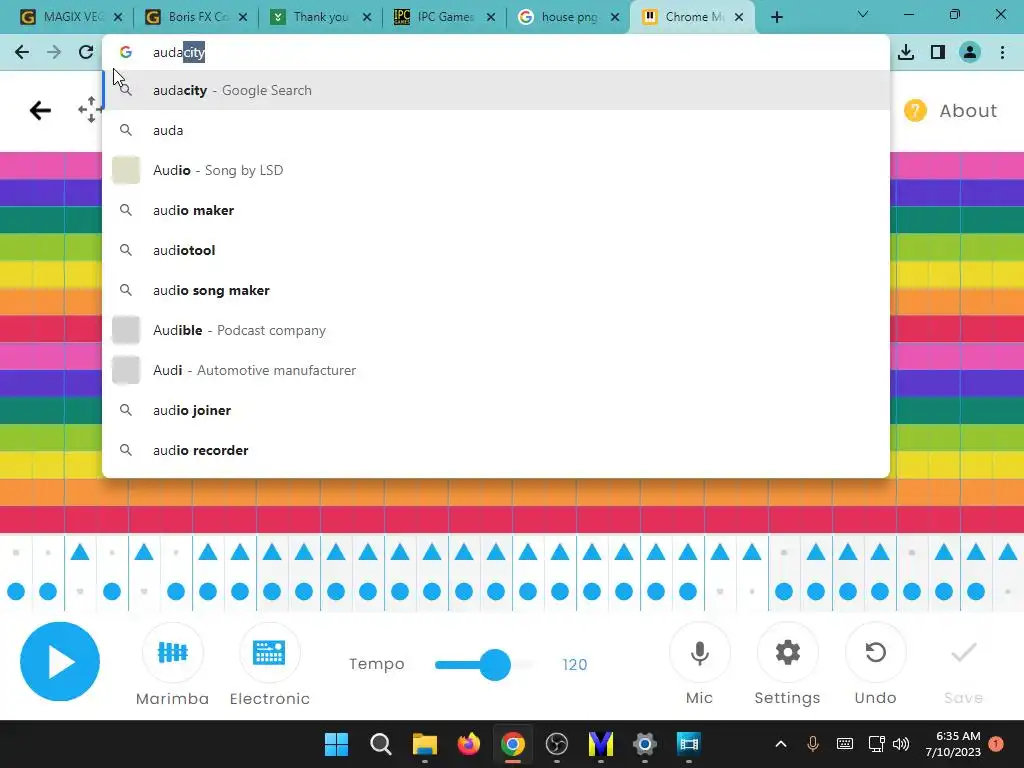The width and height of the screenshot is (1024, 768).
Task: Toggle the Chrome side panel
Action: 938,52
